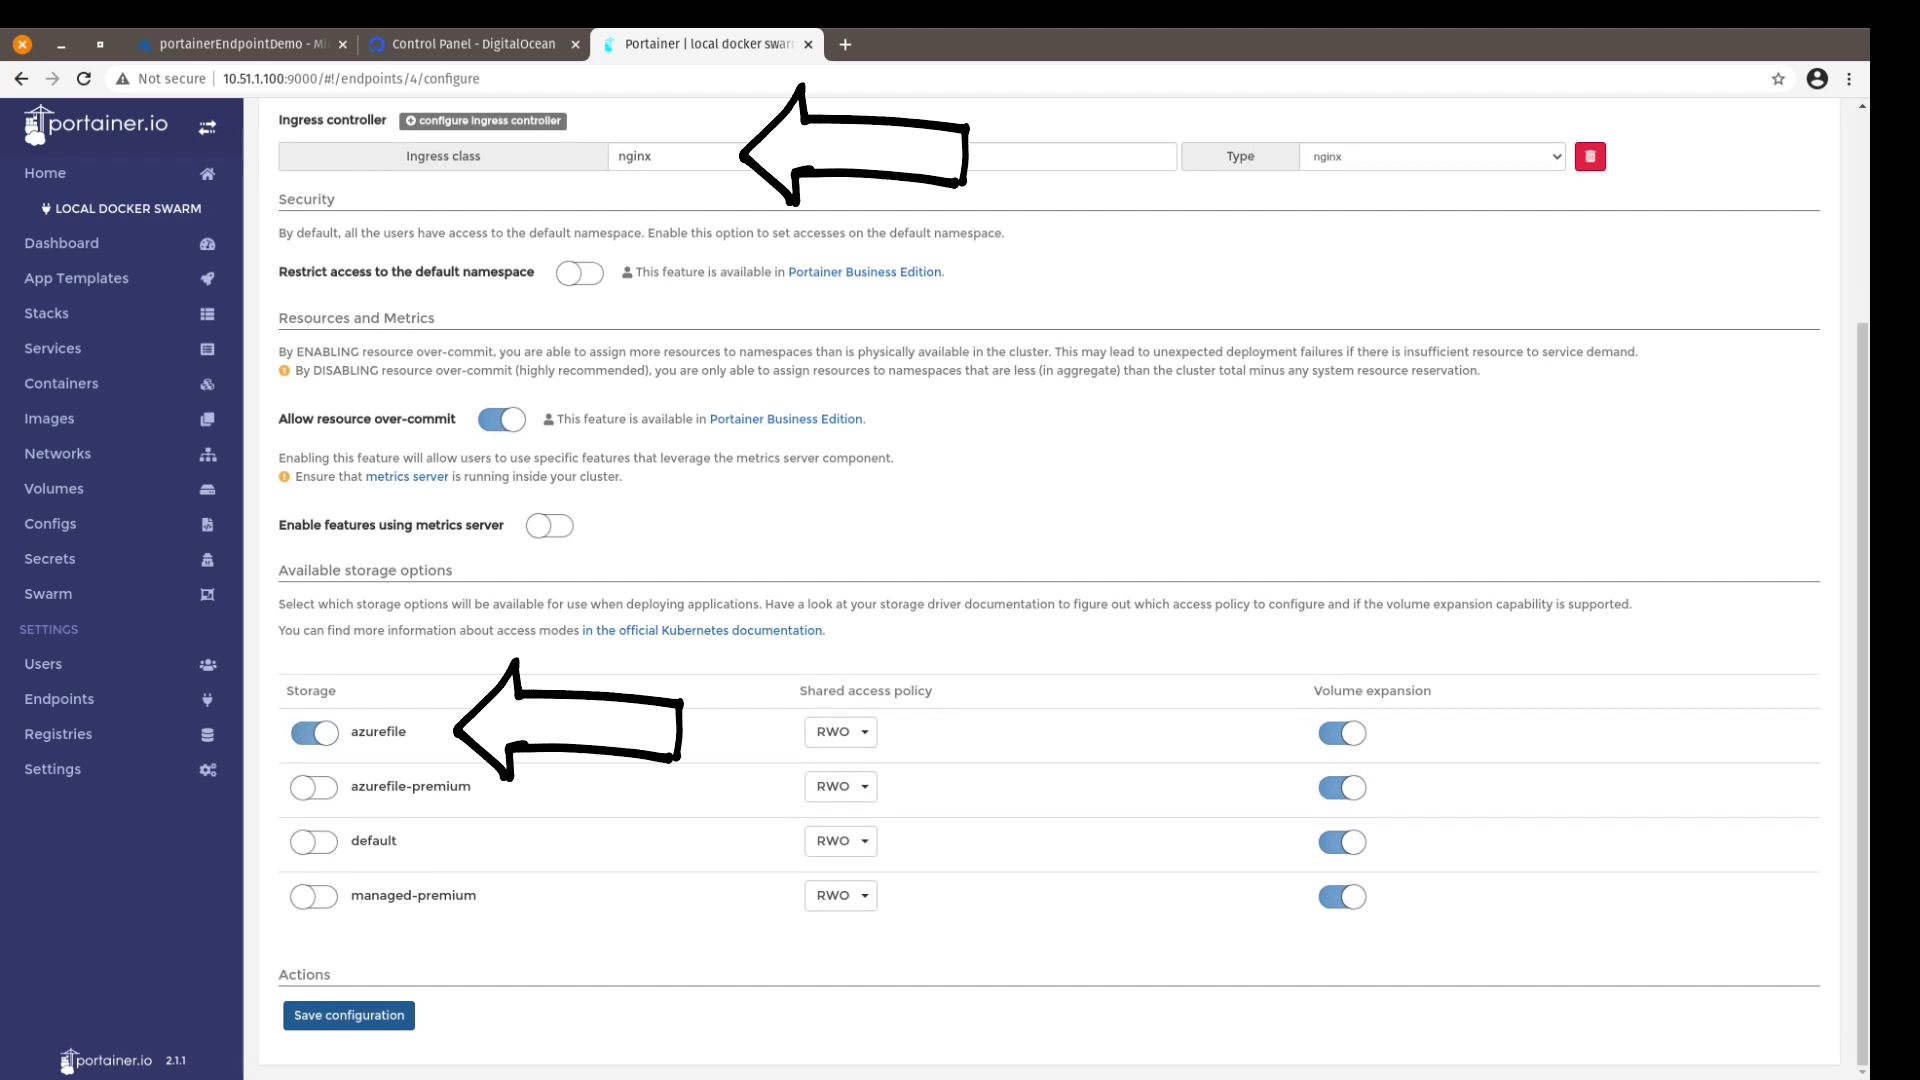Enable the default storage toggle
Image resolution: width=1920 pixels, height=1080 pixels.
[x=314, y=842]
